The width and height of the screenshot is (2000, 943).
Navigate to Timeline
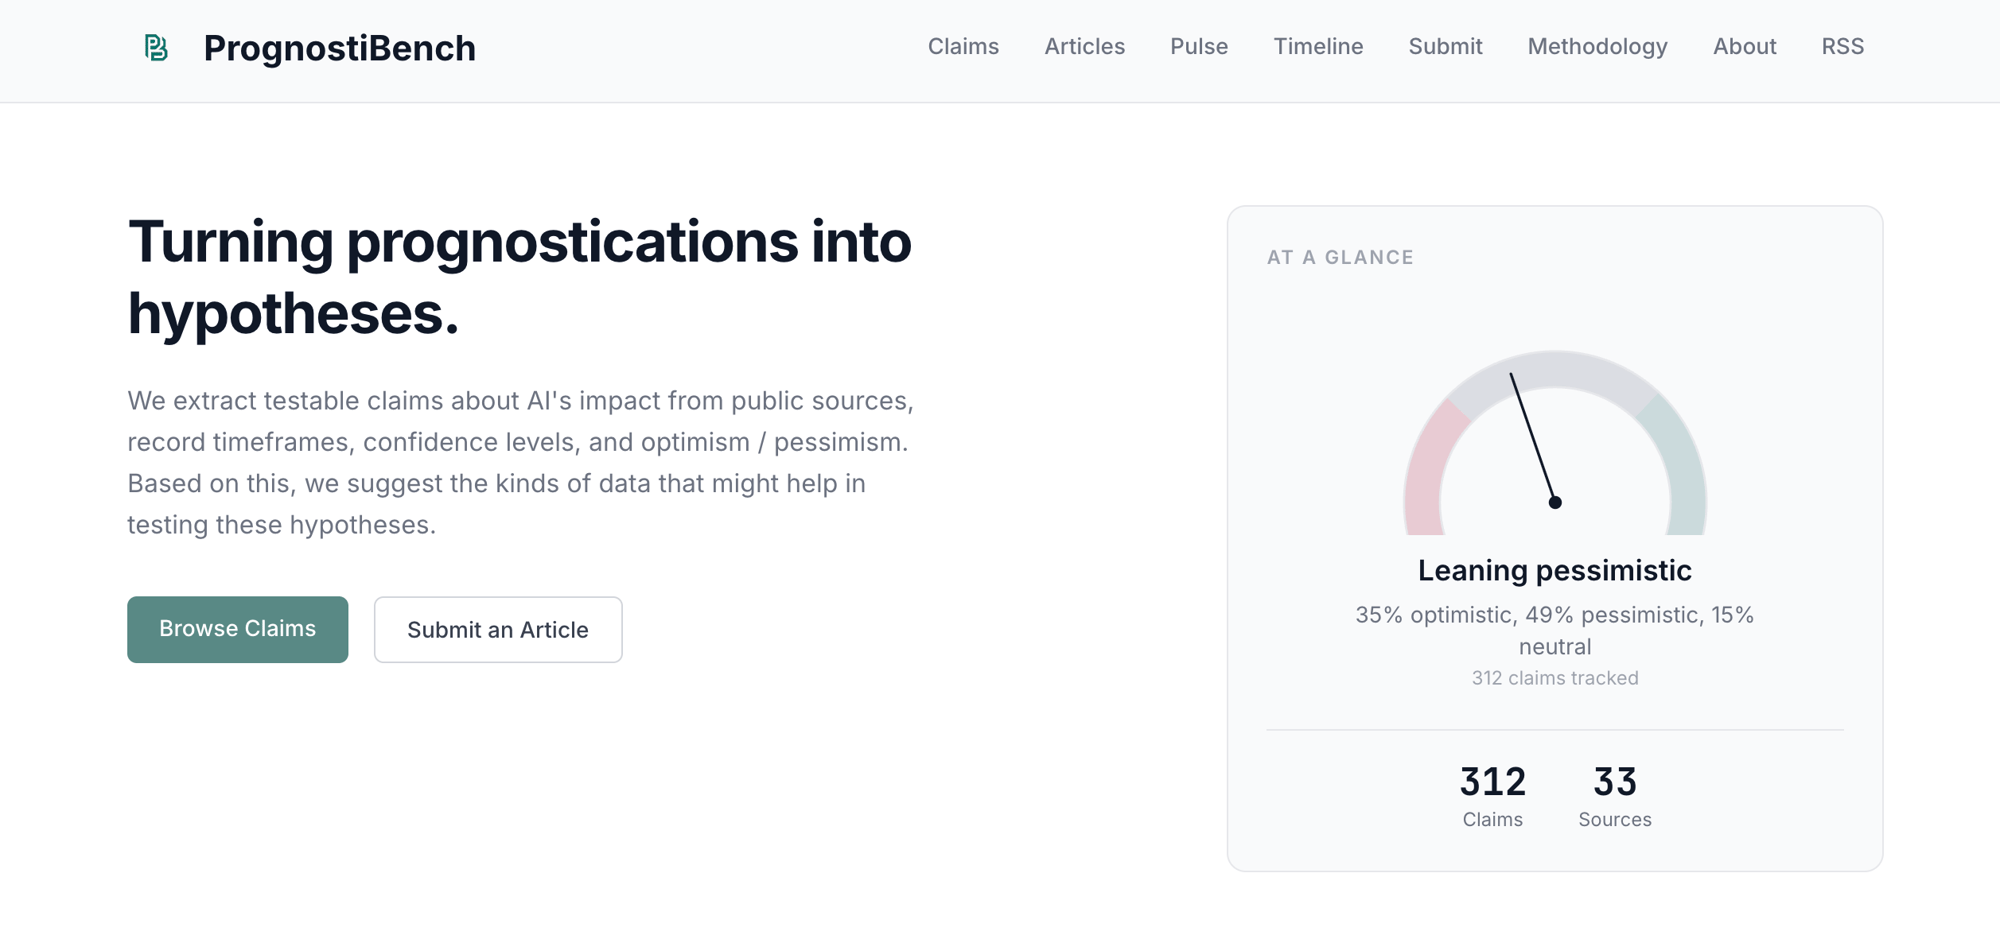(x=1317, y=47)
